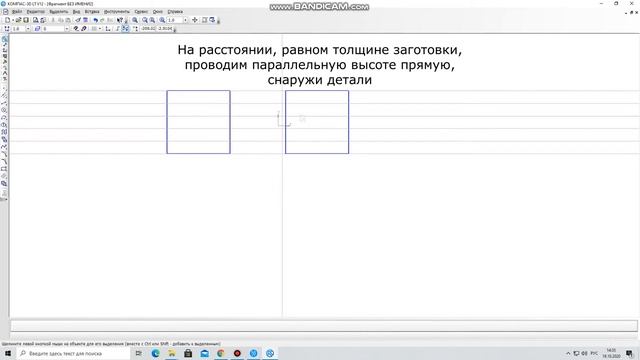The height and width of the screenshot is (360, 640).
Task: Select the Auxiliary line tool
Action: pos(4,95)
